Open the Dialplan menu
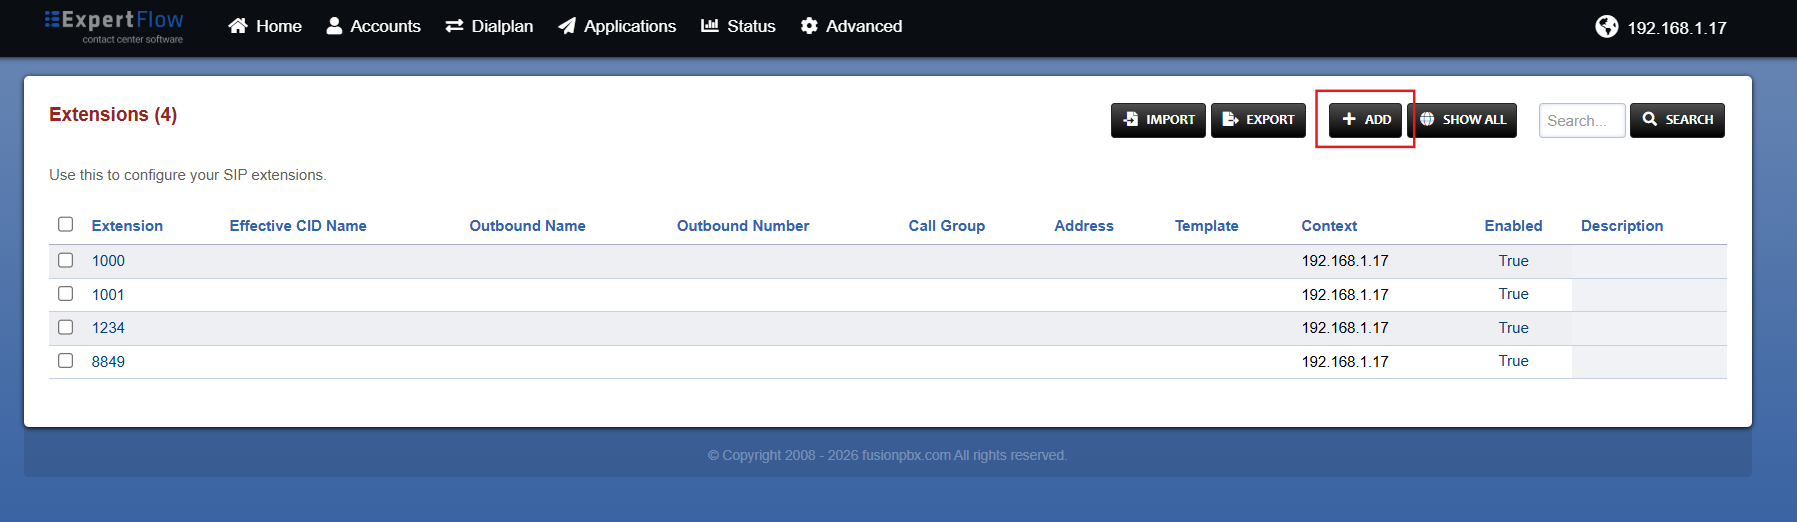1797x522 pixels. click(x=489, y=26)
